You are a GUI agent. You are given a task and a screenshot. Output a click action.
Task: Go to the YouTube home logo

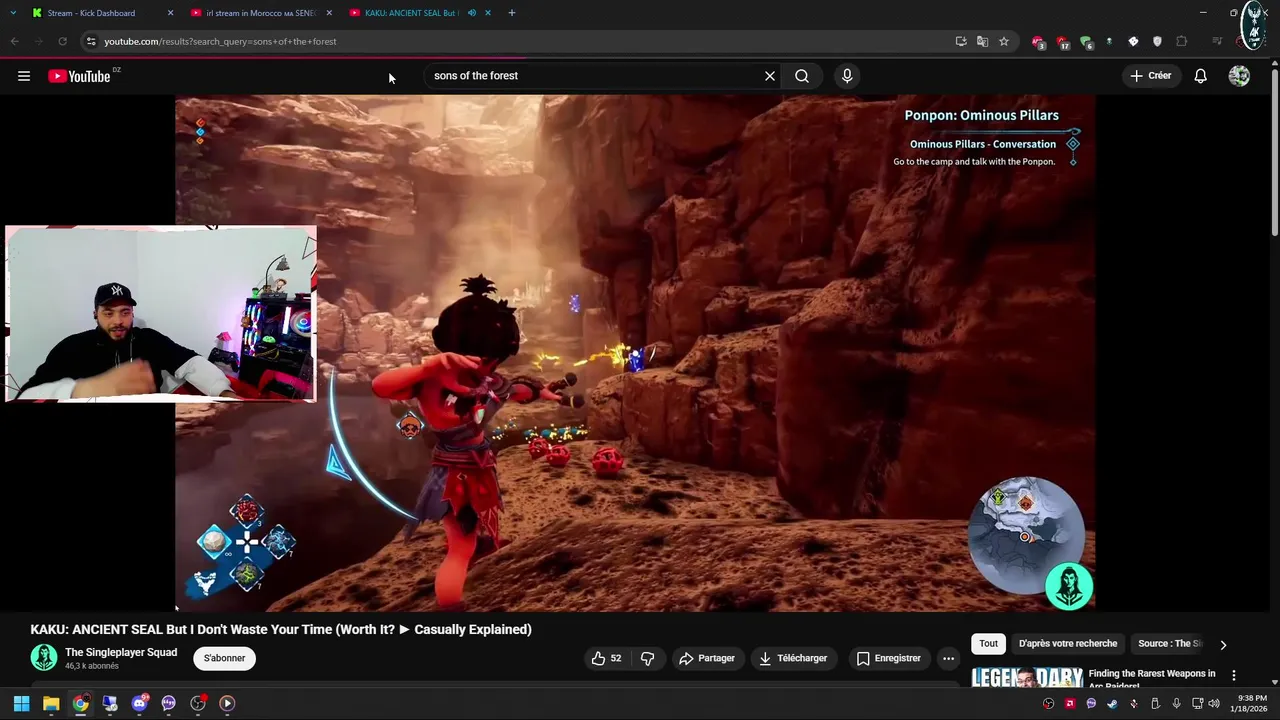(79, 76)
